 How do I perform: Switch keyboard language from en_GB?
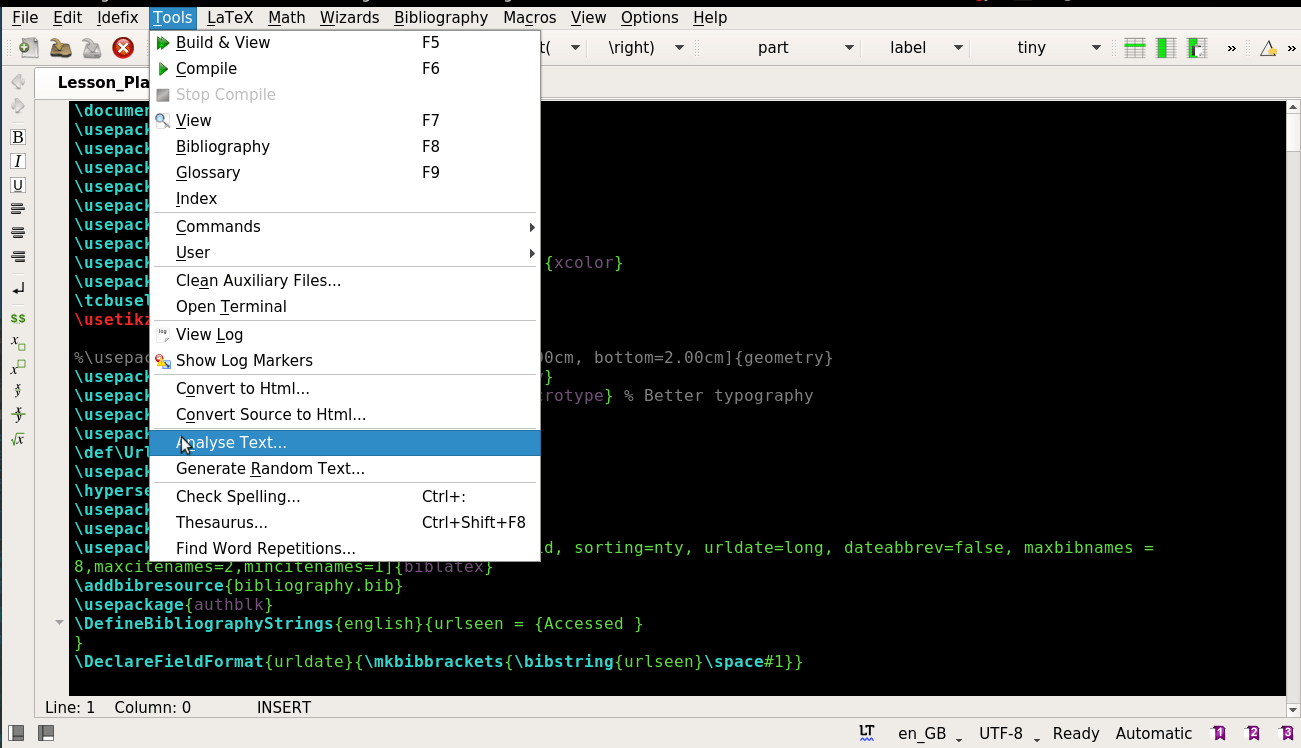coord(921,733)
